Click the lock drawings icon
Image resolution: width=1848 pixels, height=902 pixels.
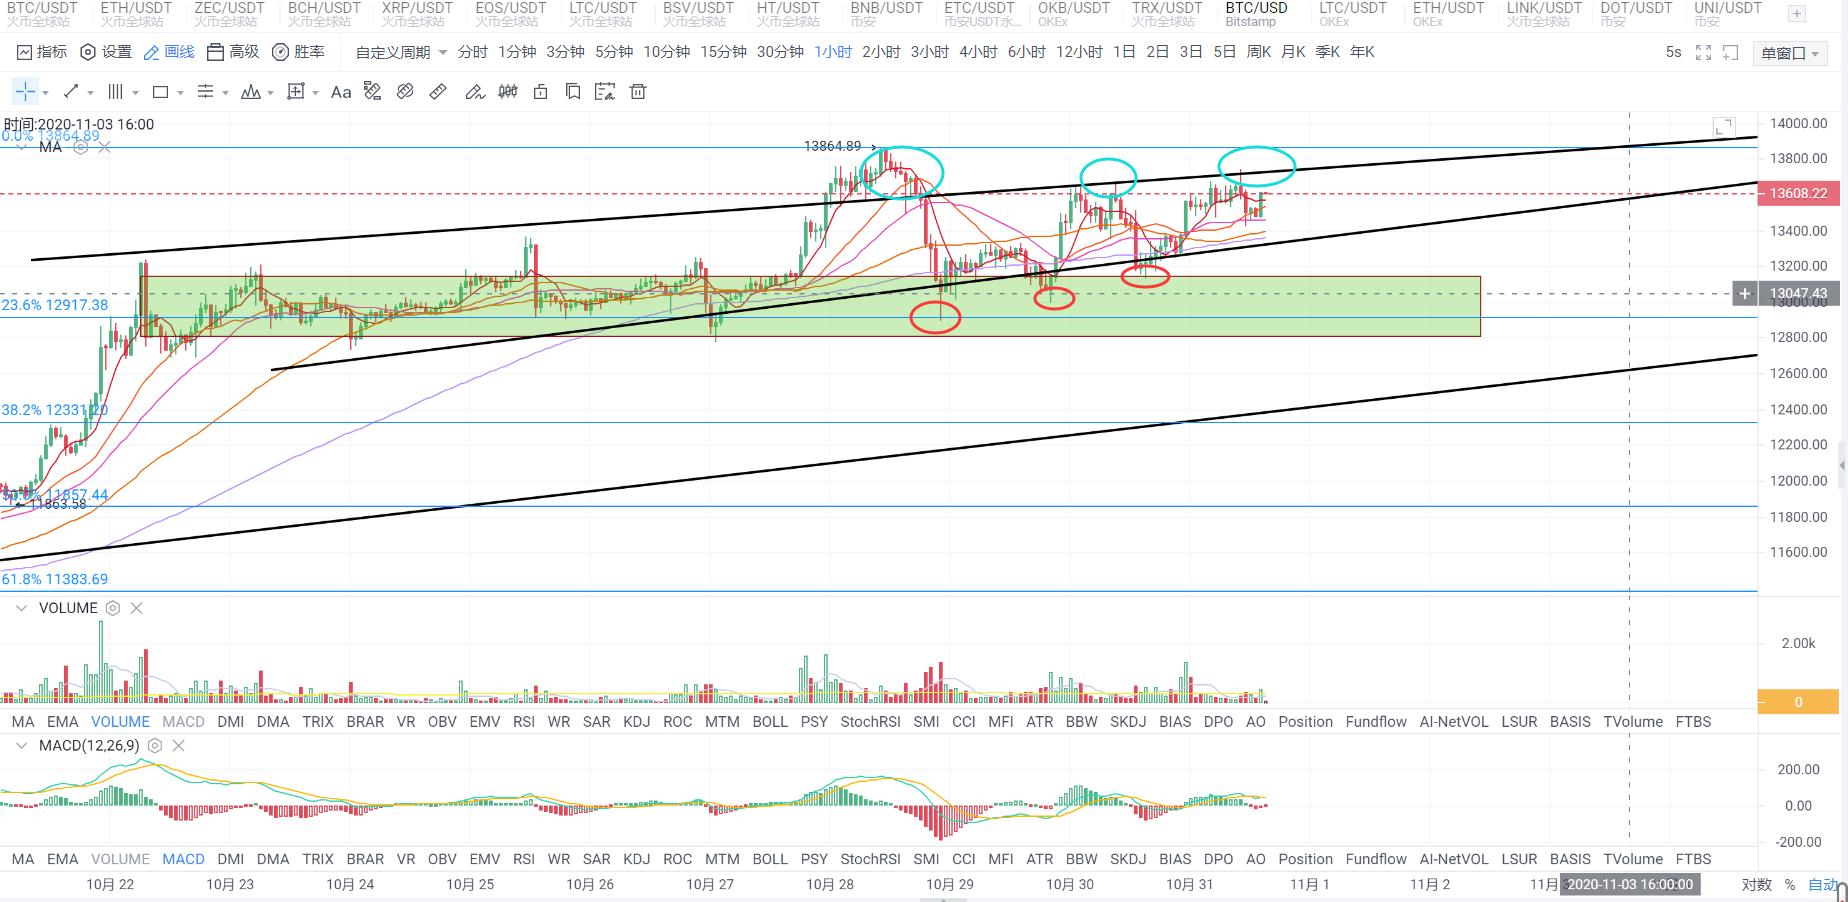pyautogui.click(x=541, y=92)
